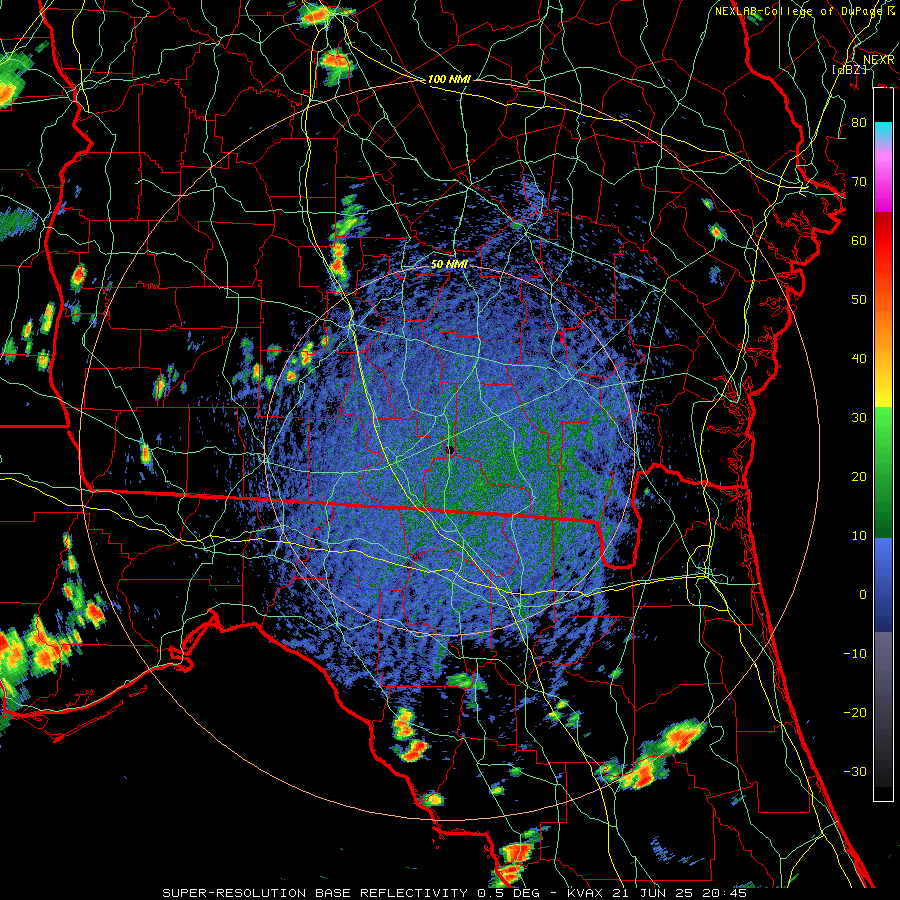
Task: Click the "20:45" time stamp
Action: [x=726, y=893]
